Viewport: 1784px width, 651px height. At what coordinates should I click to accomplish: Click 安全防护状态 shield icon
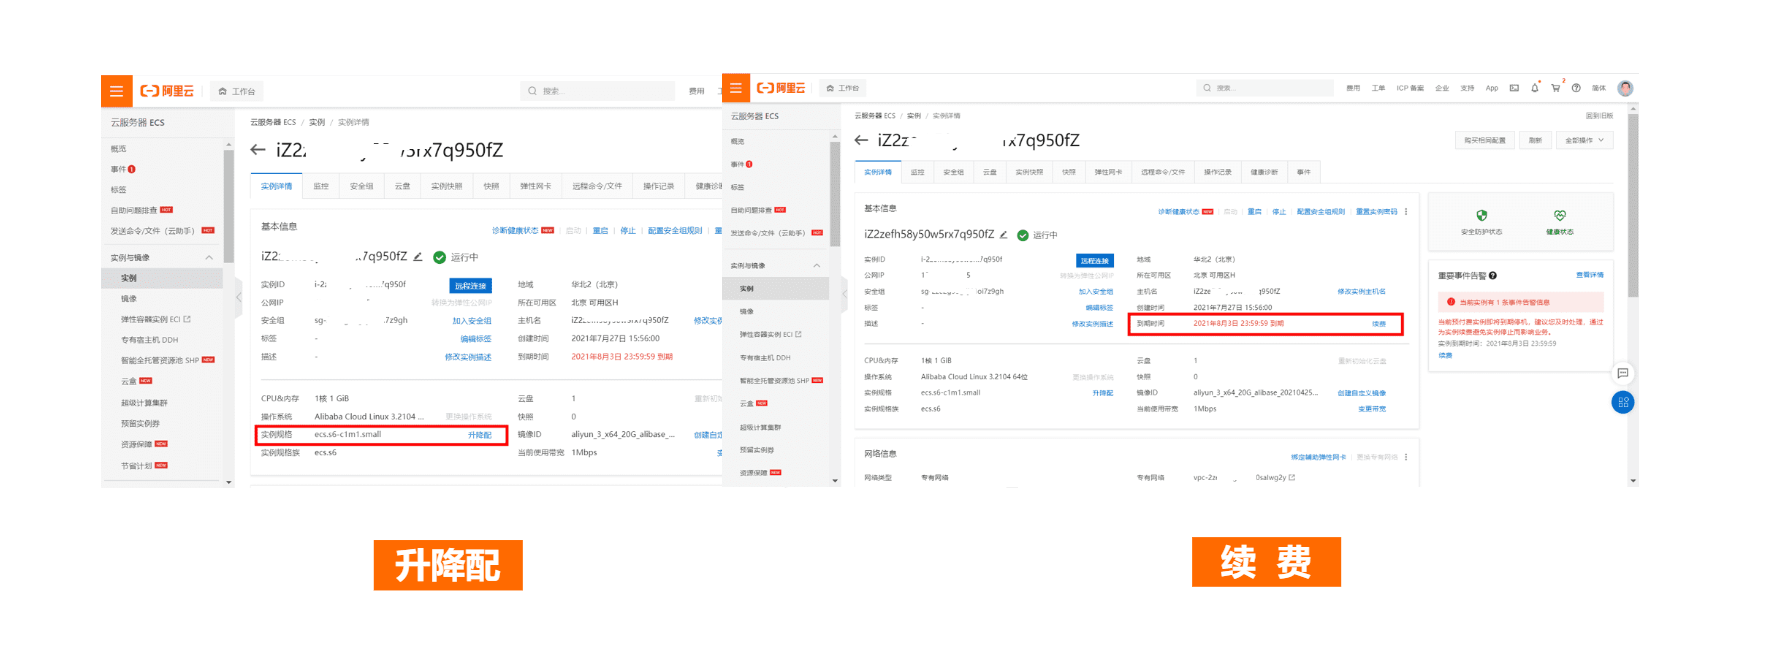(1481, 215)
